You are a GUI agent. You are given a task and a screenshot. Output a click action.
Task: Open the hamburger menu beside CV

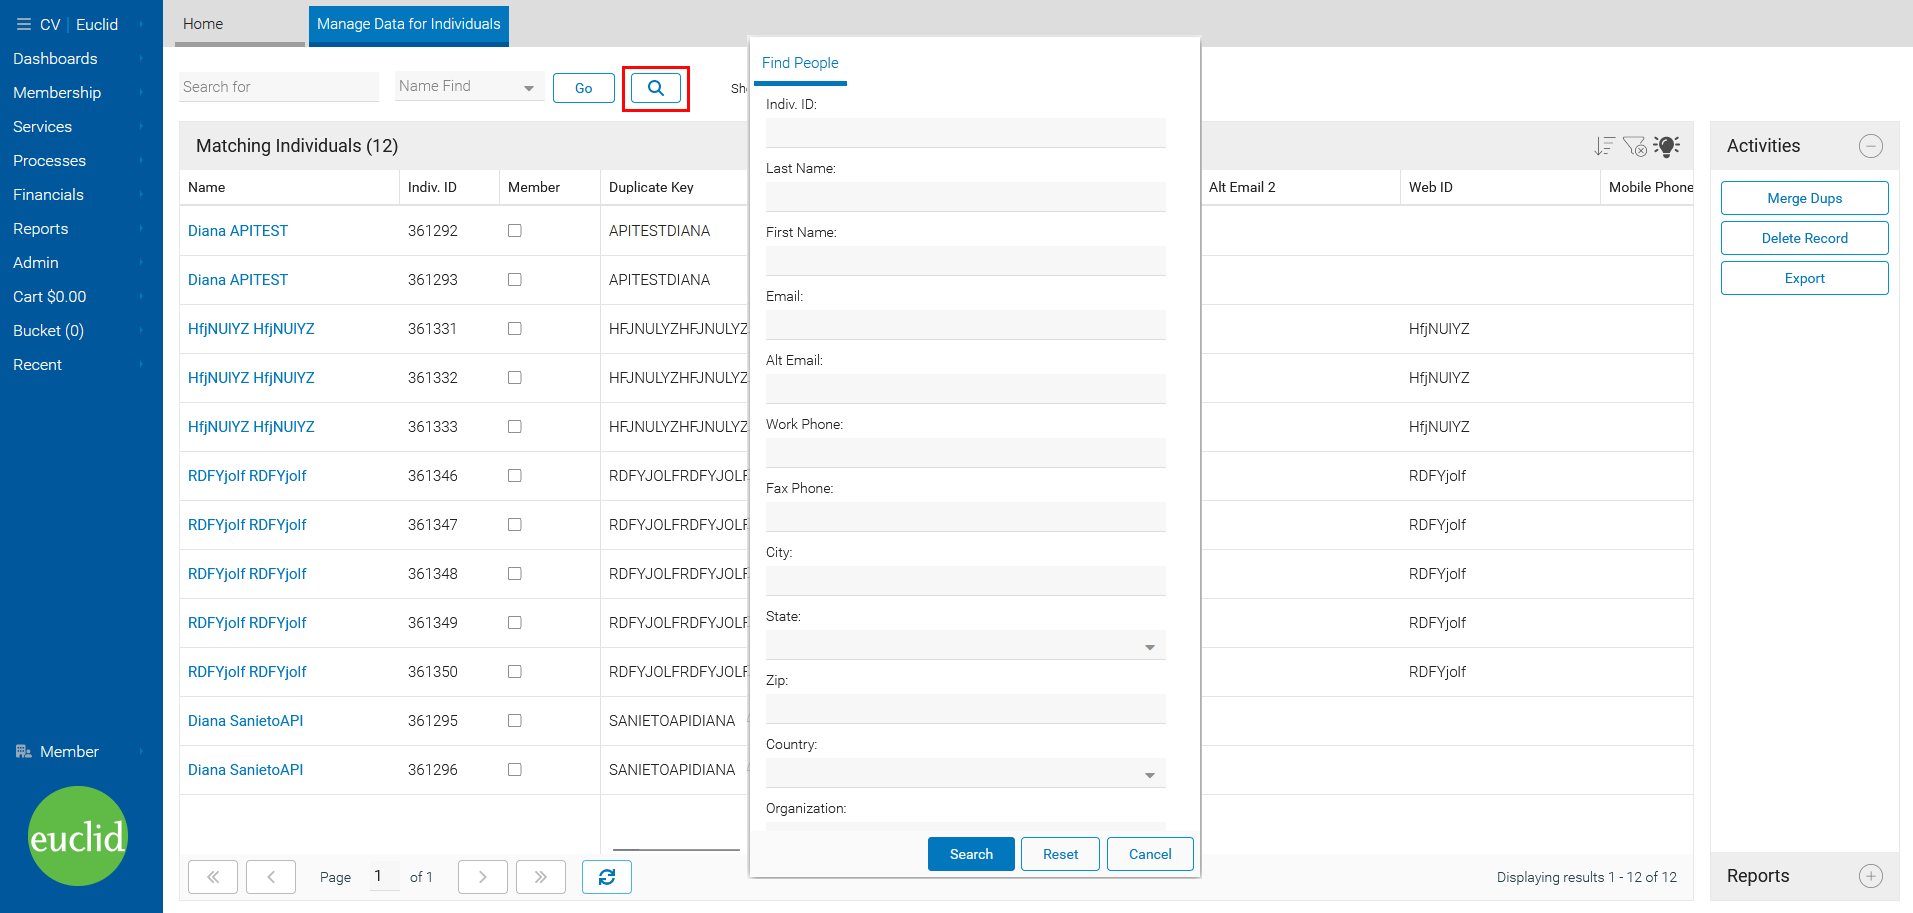(x=23, y=24)
